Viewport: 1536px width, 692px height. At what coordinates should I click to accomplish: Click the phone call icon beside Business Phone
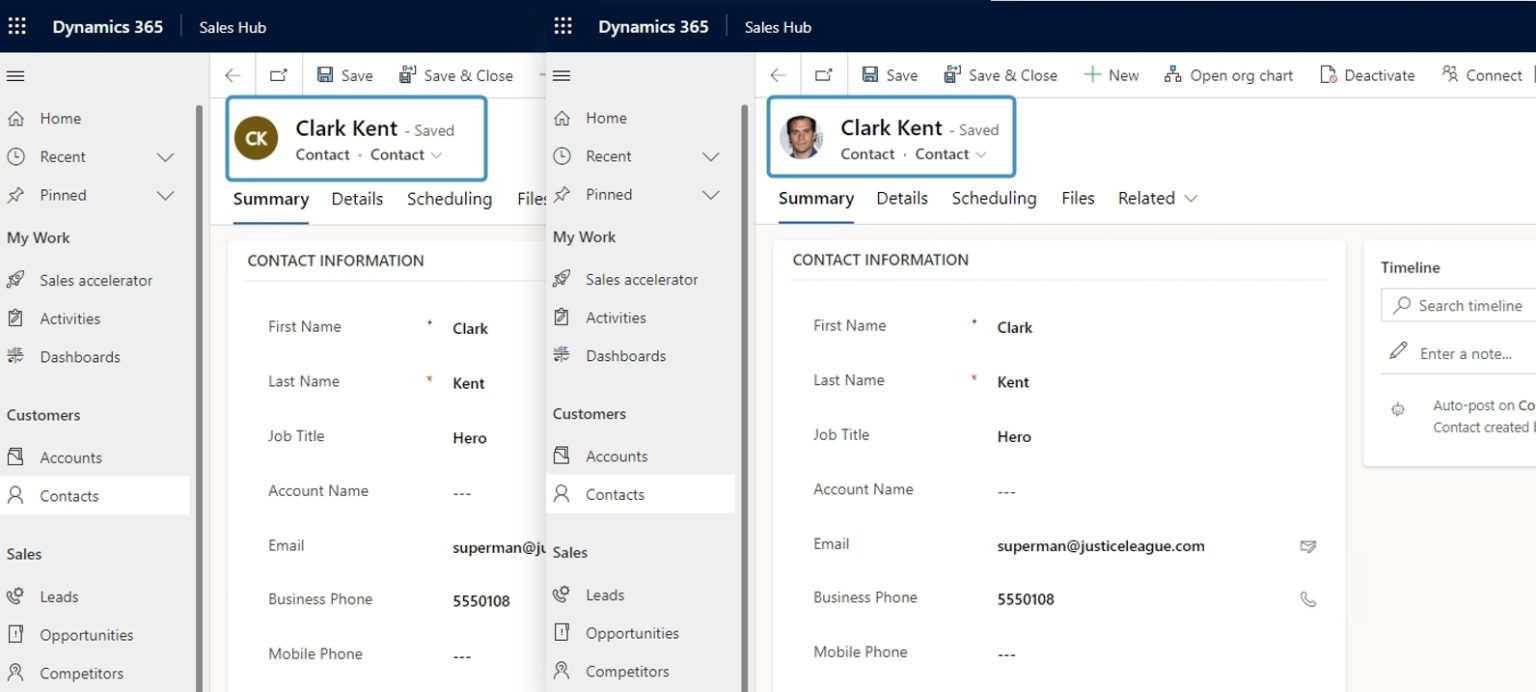[1307, 599]
